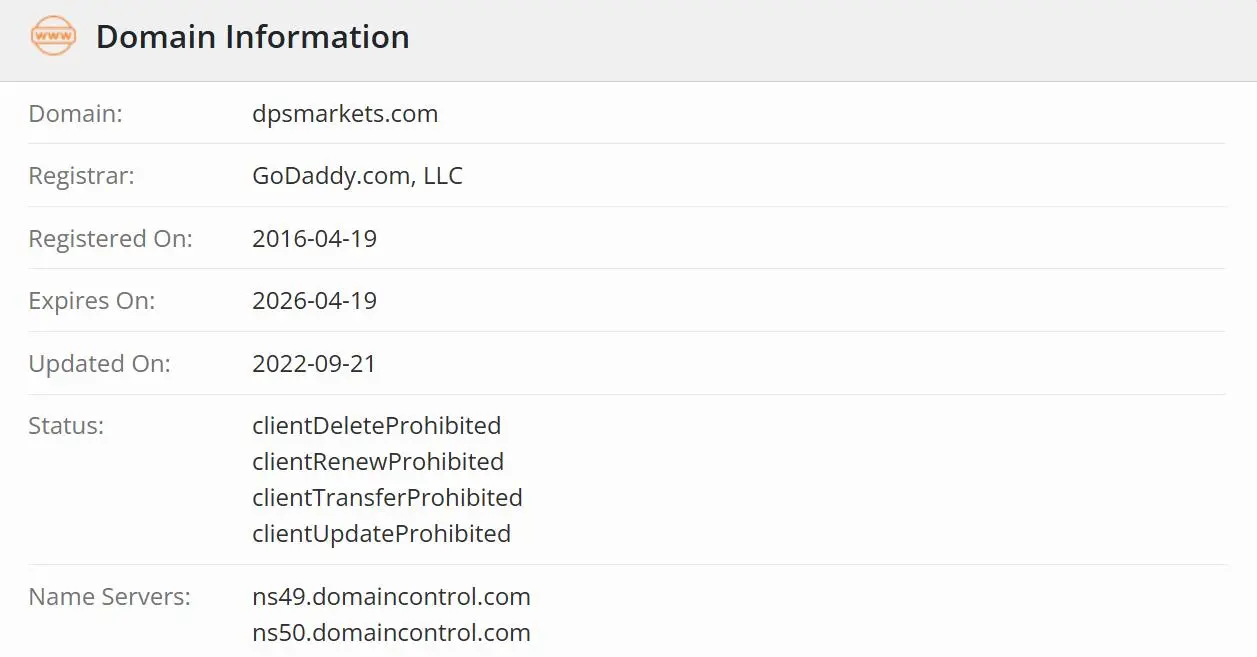Click the Registered On: label
The width and height of the screenshot is (1257, 657).
[110, 239]
